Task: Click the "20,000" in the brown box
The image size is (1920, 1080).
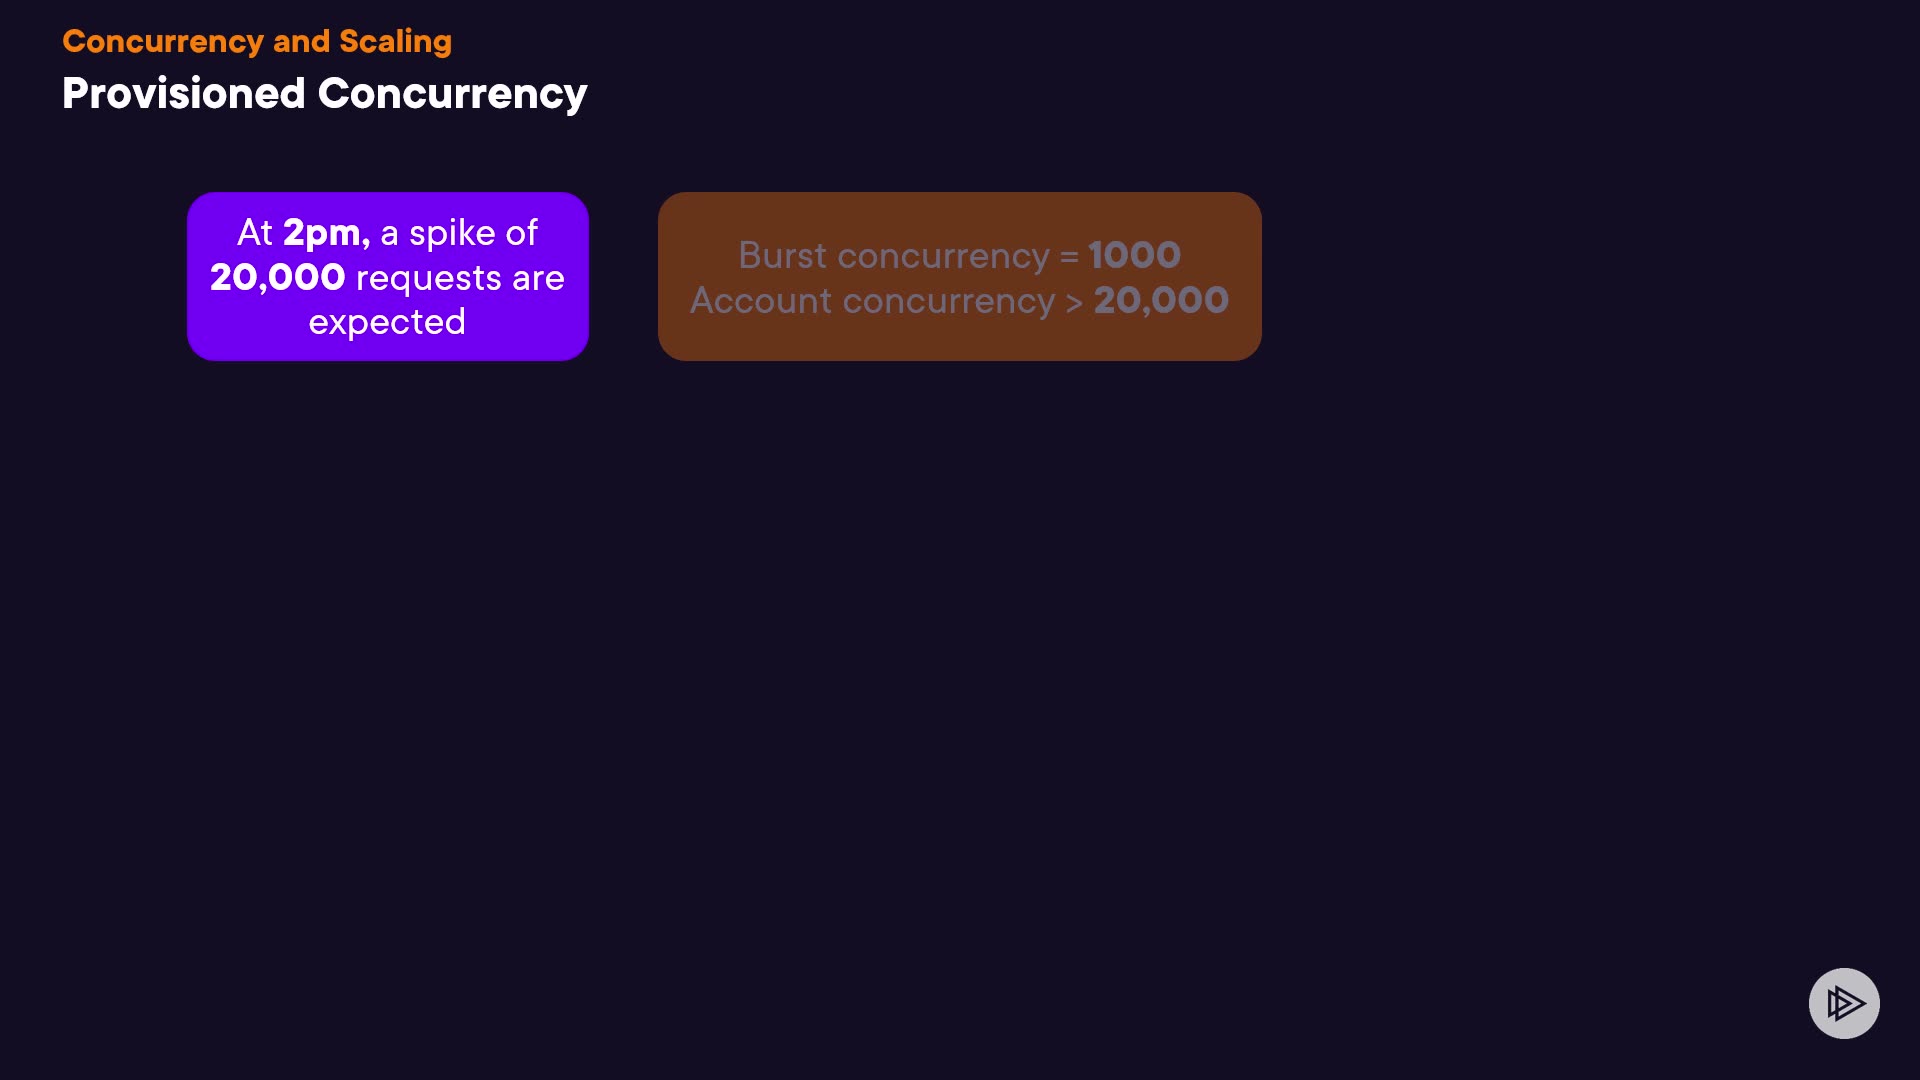Action: coord(1161,301)
